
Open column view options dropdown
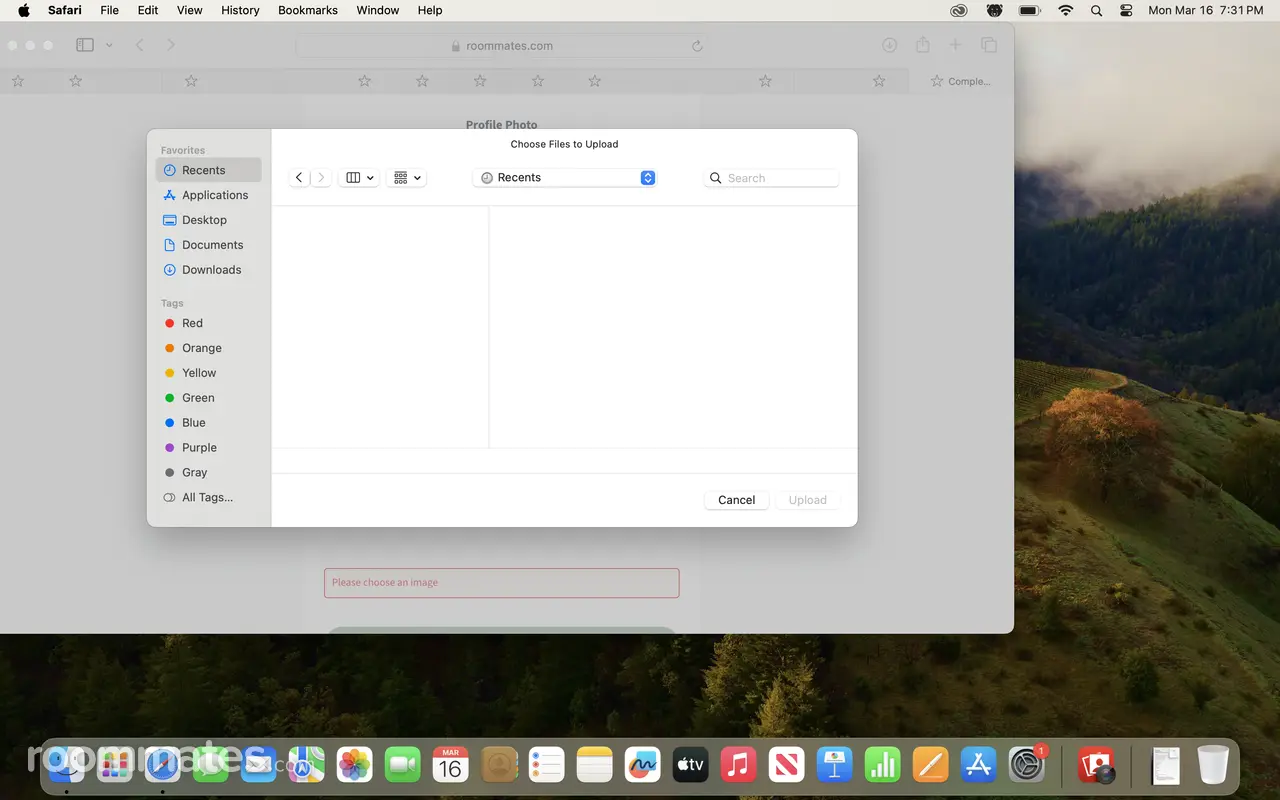pos(359,178)
